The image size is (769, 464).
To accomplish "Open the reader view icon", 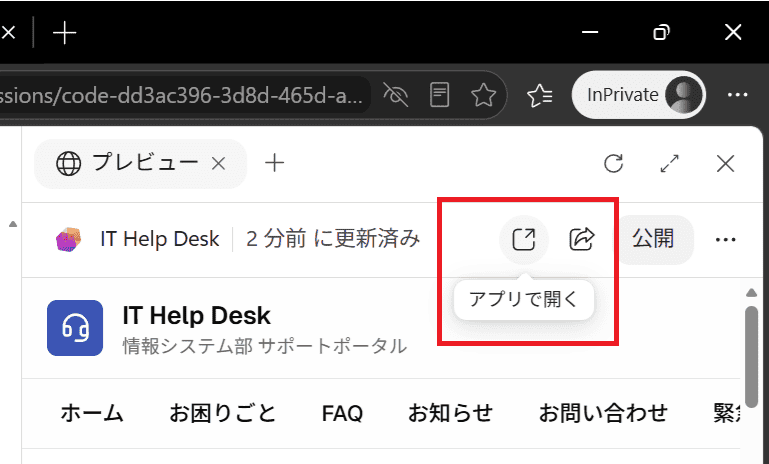I will point(439,95).
